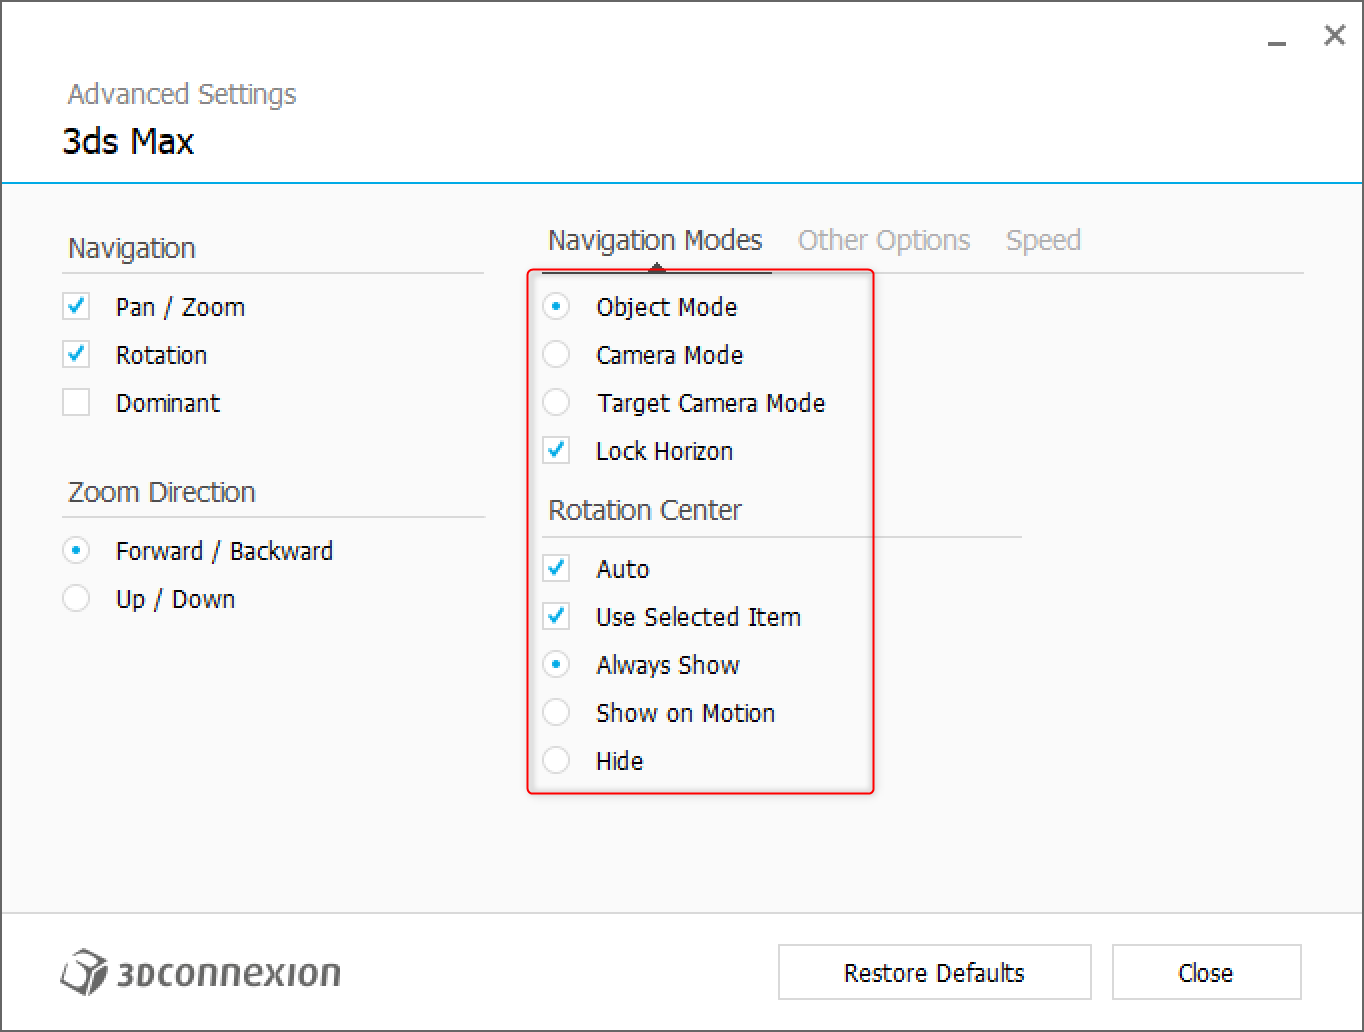Toggle Use Selected Item checkbox
This screenshot has height=1032, width=1364.
[x=556, y=616]
